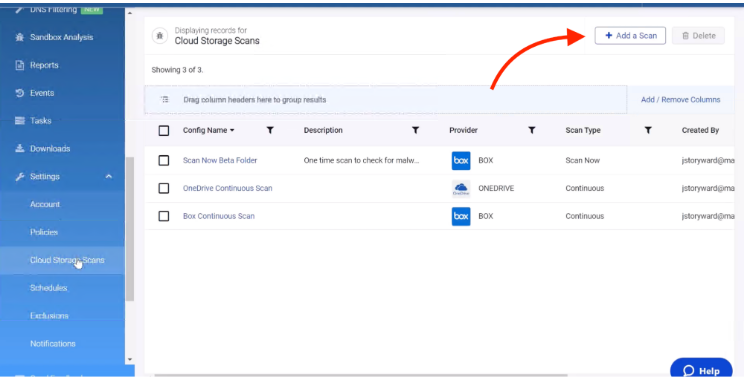This screenshot has width=744, height=377.
Task: Go to Events in sidebar
Action: [x=42, y=93]
